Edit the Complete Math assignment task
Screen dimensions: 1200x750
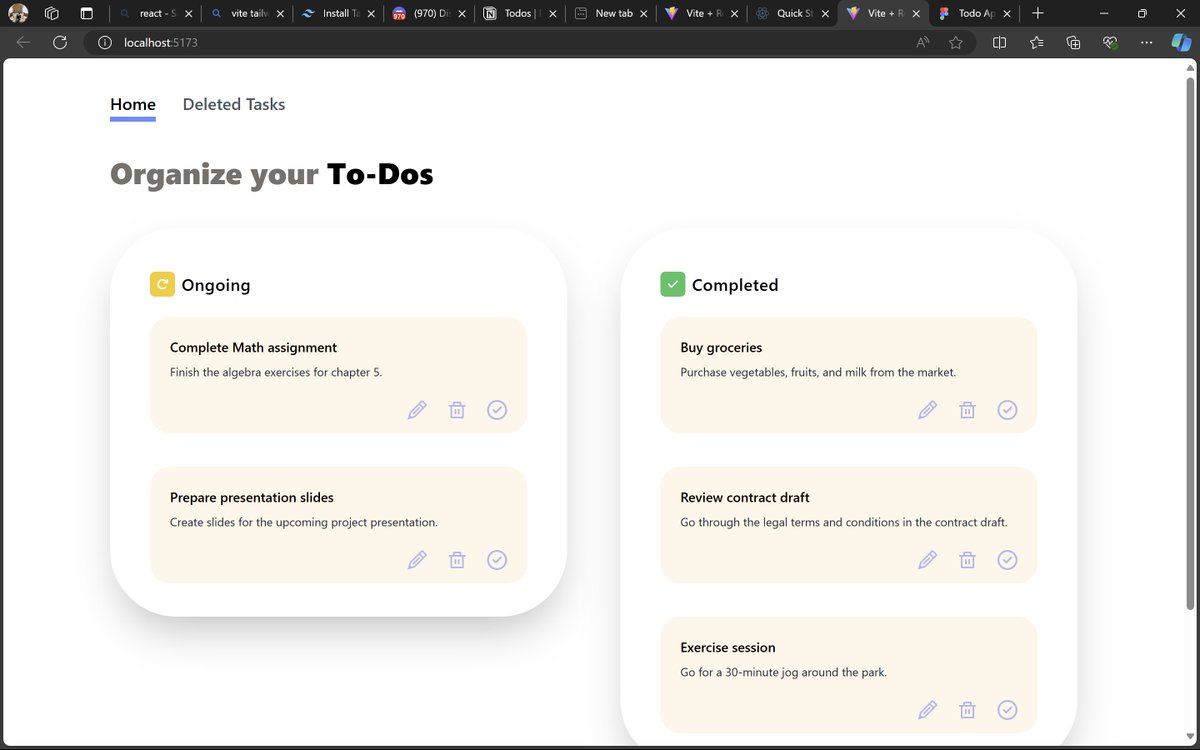click(x=417, y=410)
